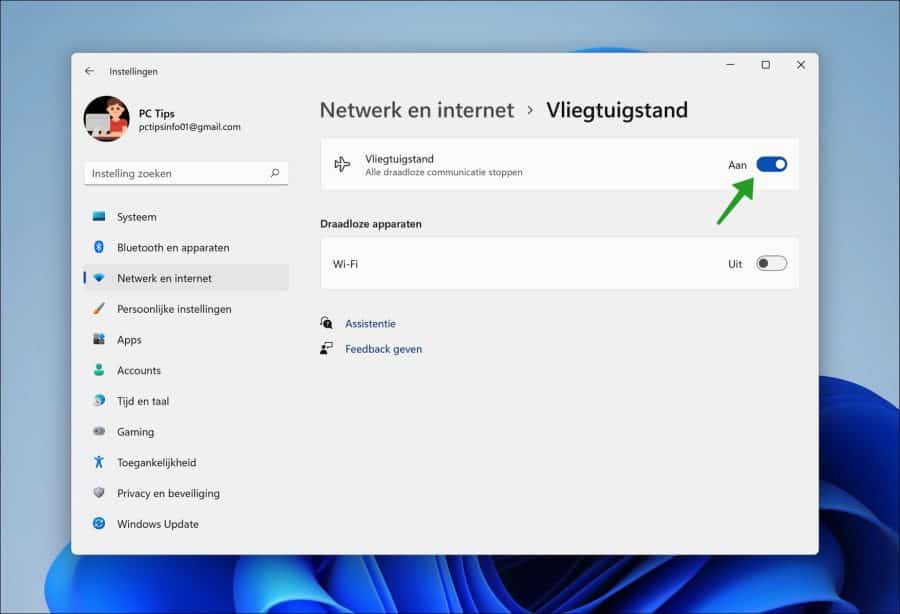The height and width of the screenshot is (614, 900).
Task: Open the Systeem settings page
Action: (x=186, y=217)
